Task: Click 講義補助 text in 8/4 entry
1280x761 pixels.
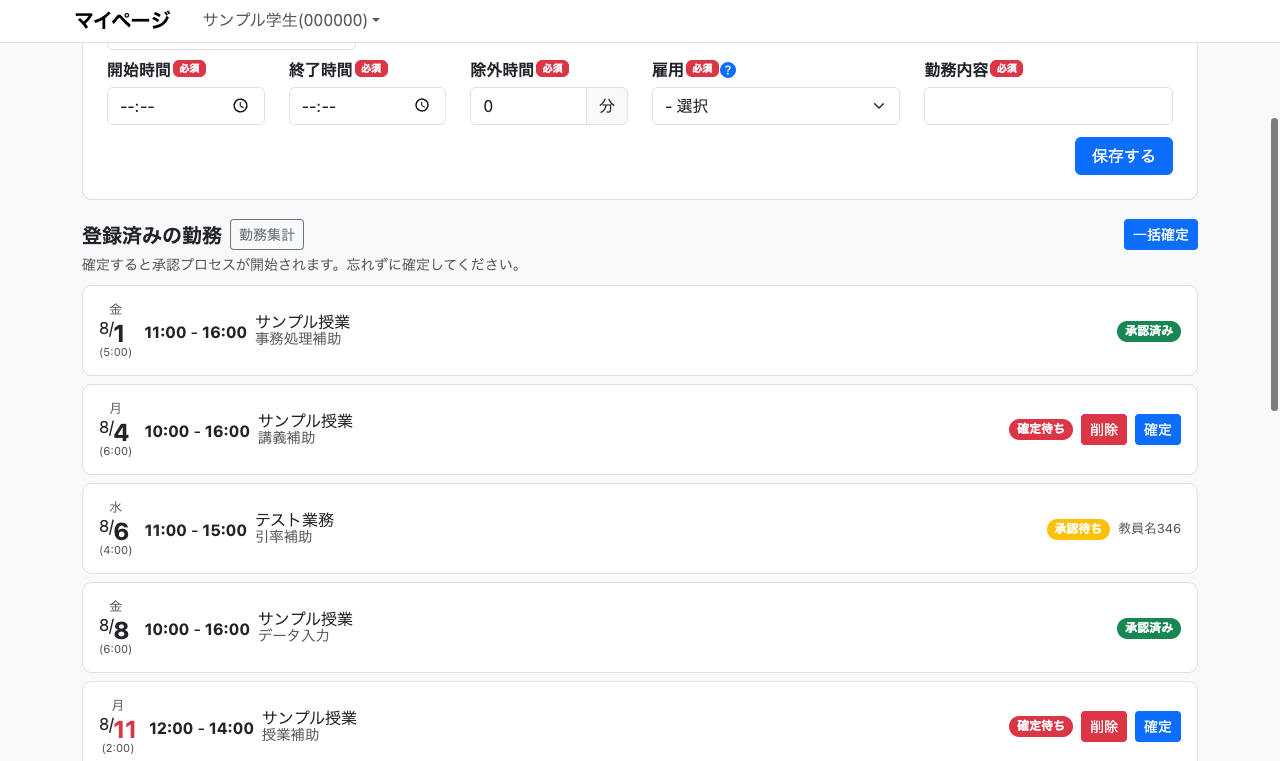Action: click(x=286, y=438)
